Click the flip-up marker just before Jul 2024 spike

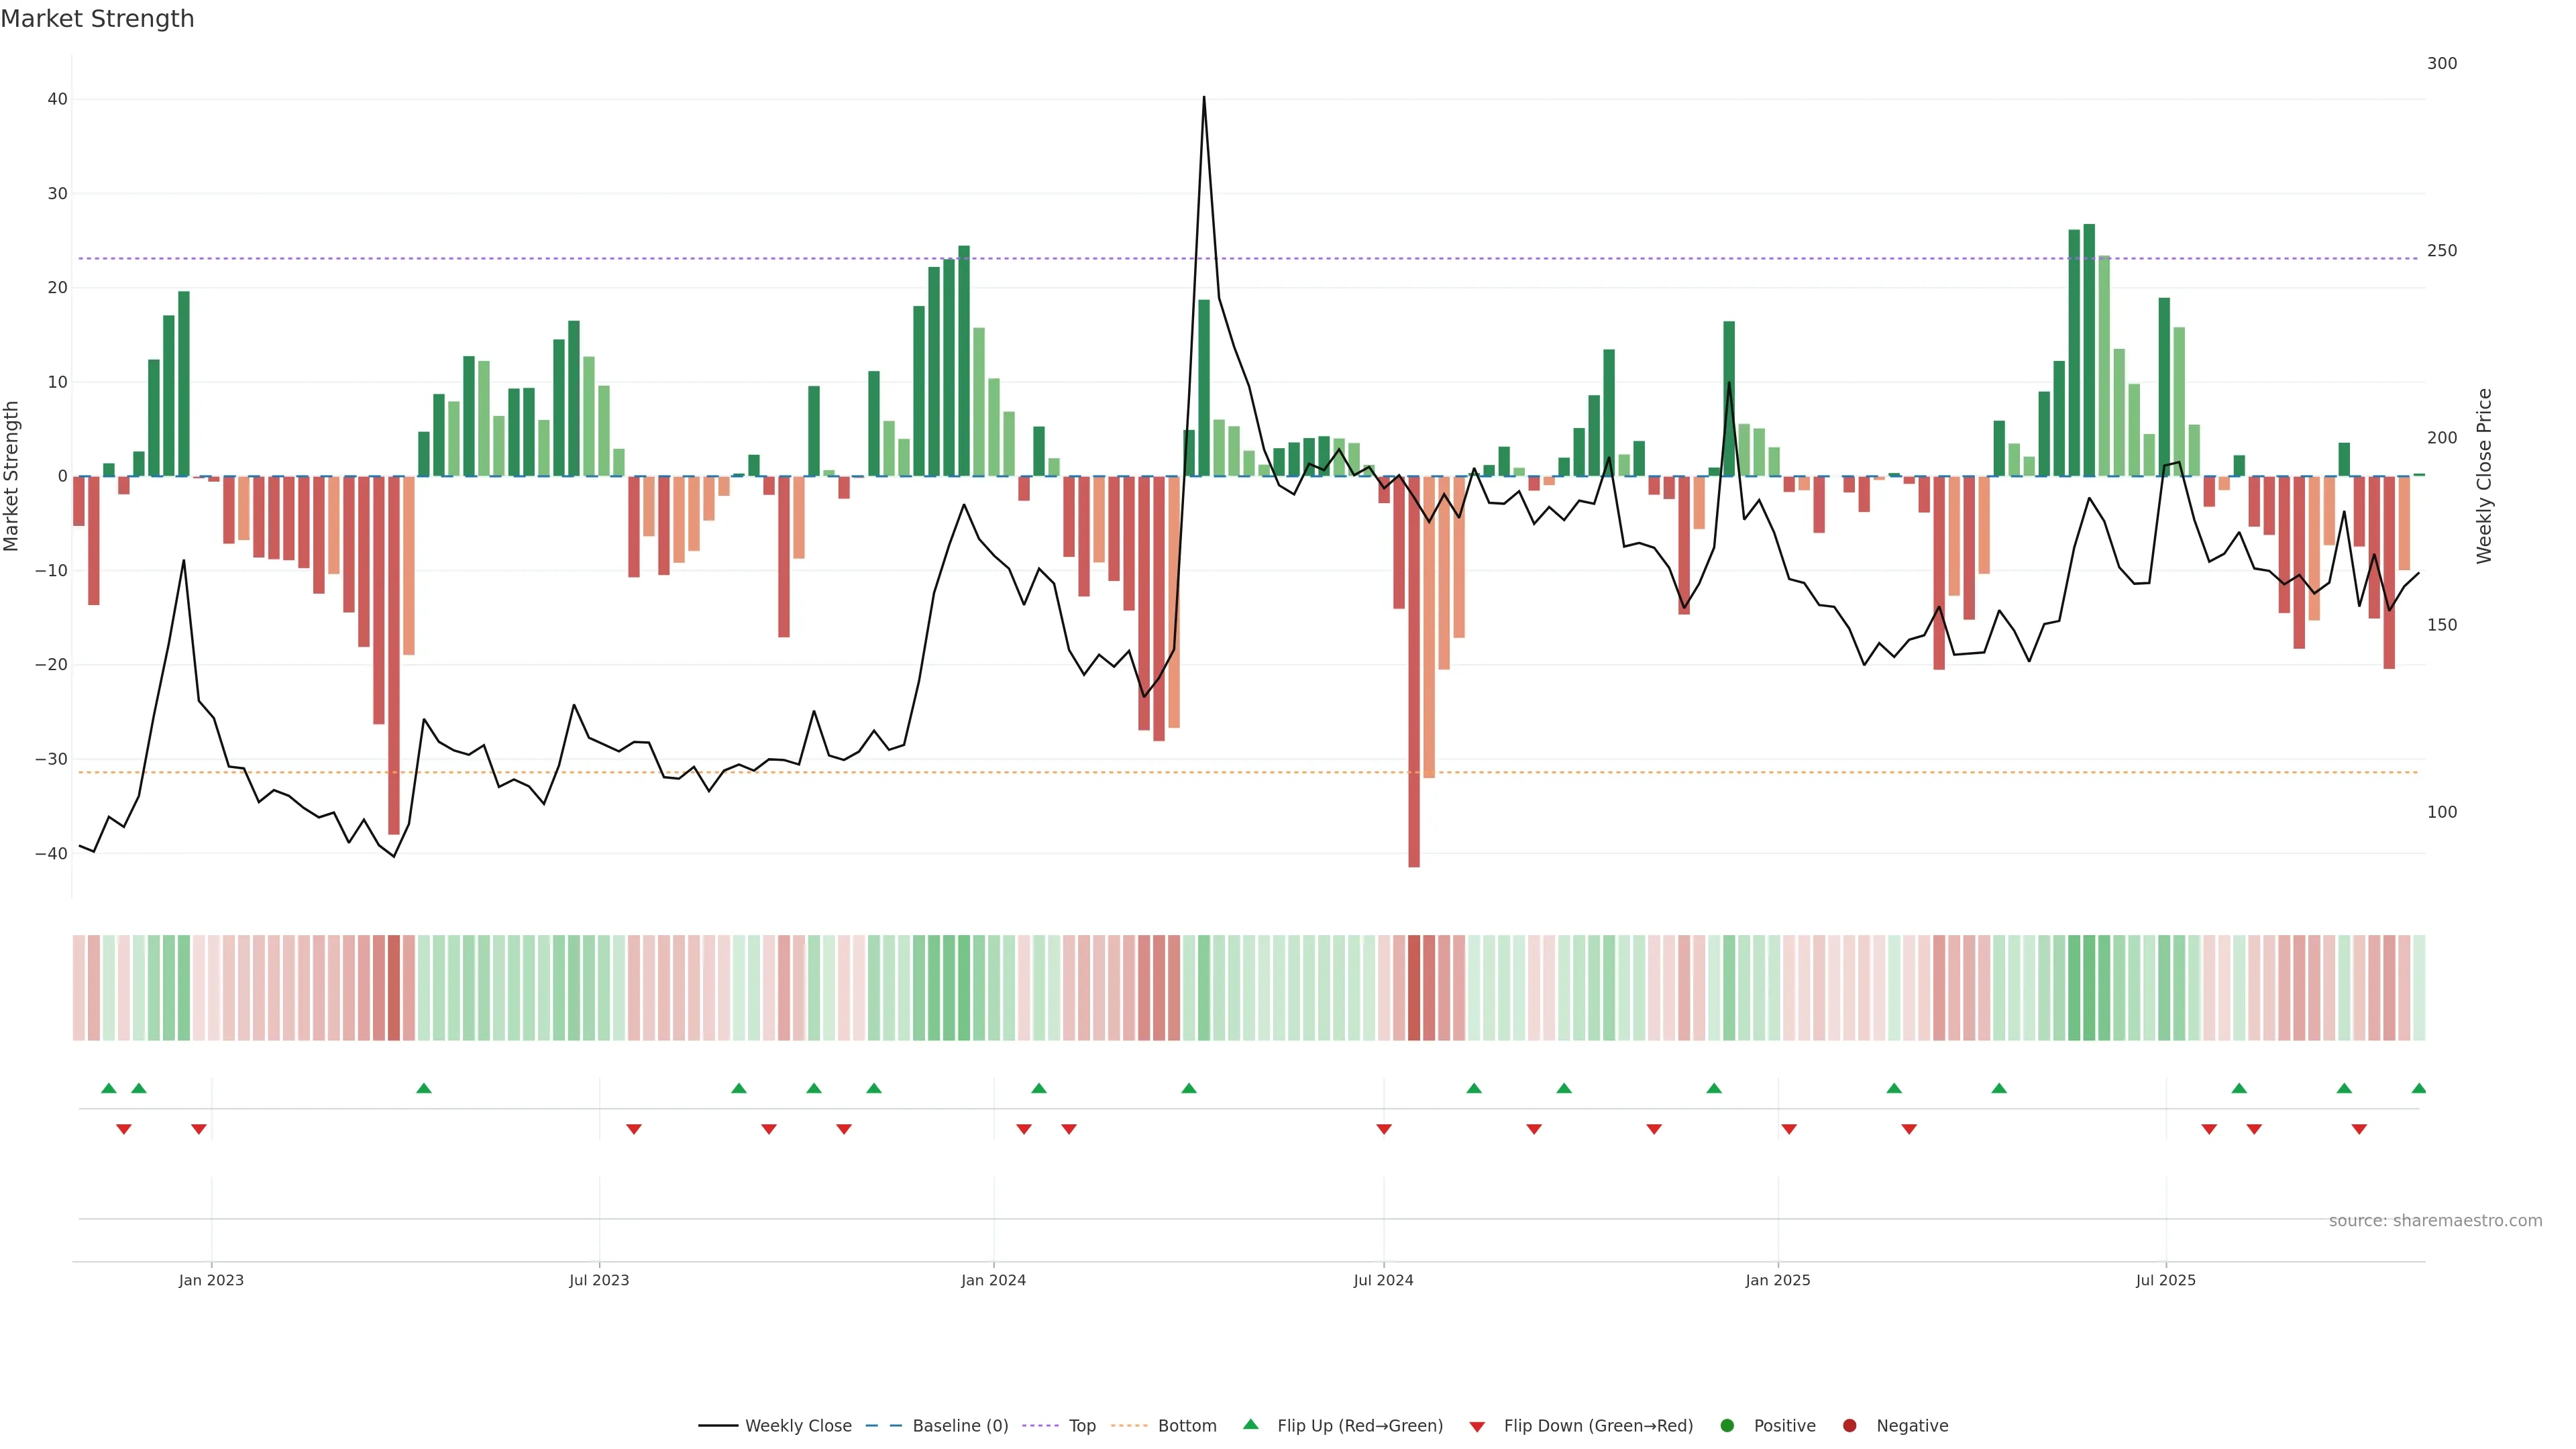(x=1189, y=1088)
